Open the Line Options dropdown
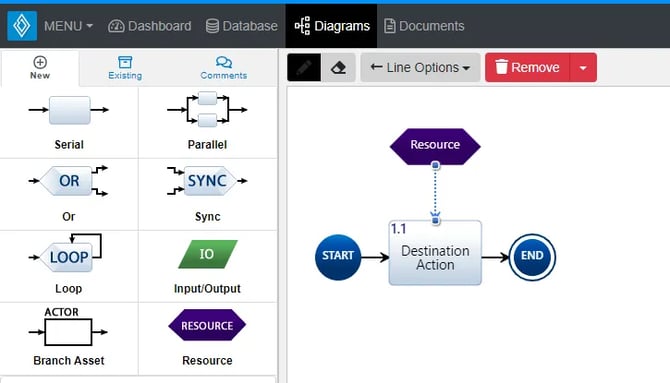The width and height of the screenshot is (670, 383). click(x=420, y=68)
